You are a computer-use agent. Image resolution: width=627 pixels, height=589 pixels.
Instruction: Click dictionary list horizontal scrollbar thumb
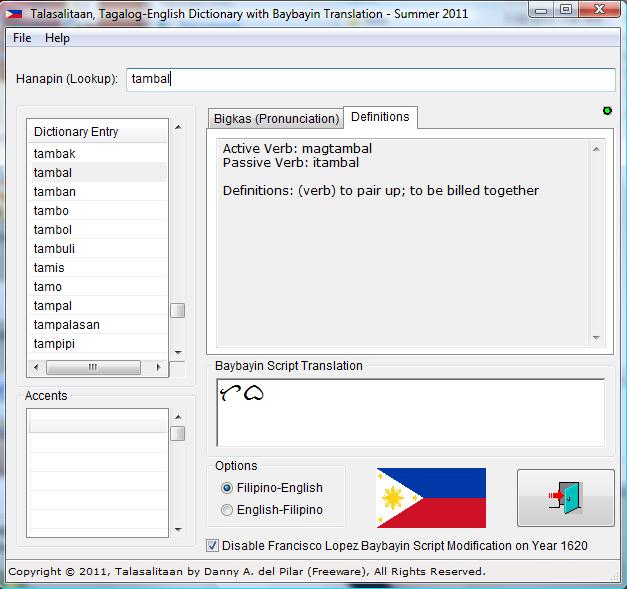pos(93,367)
